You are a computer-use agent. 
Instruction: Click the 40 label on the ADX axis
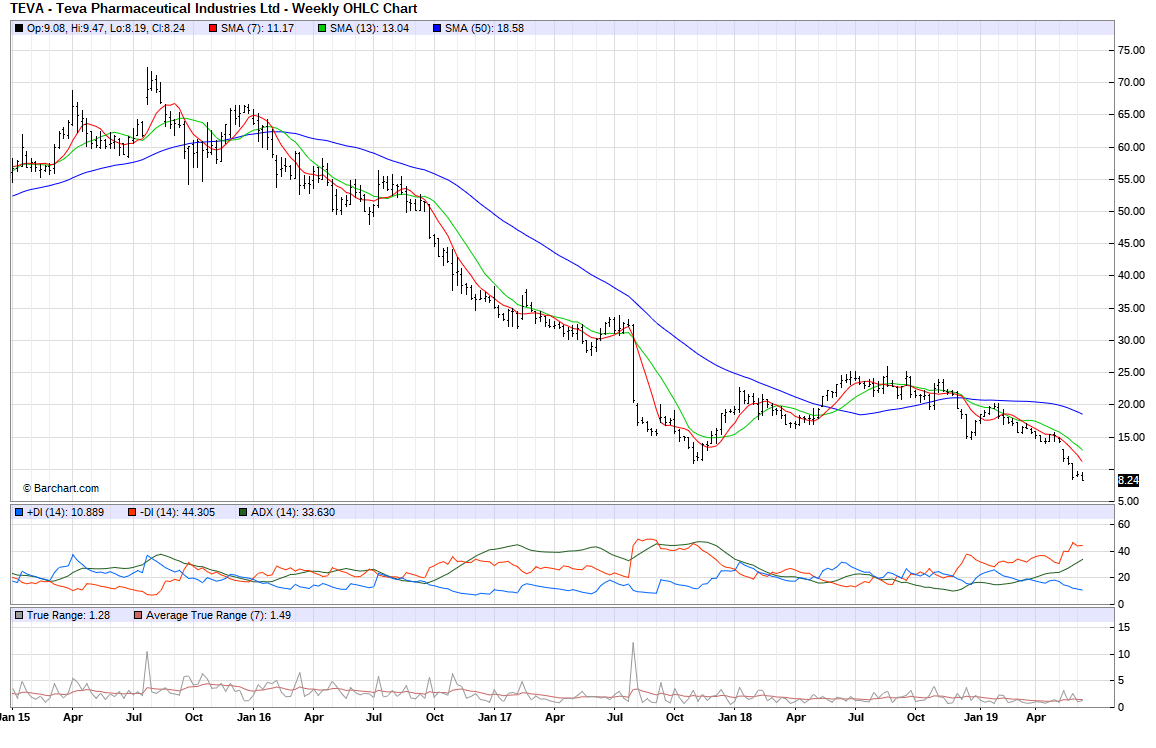[1124, 551]
